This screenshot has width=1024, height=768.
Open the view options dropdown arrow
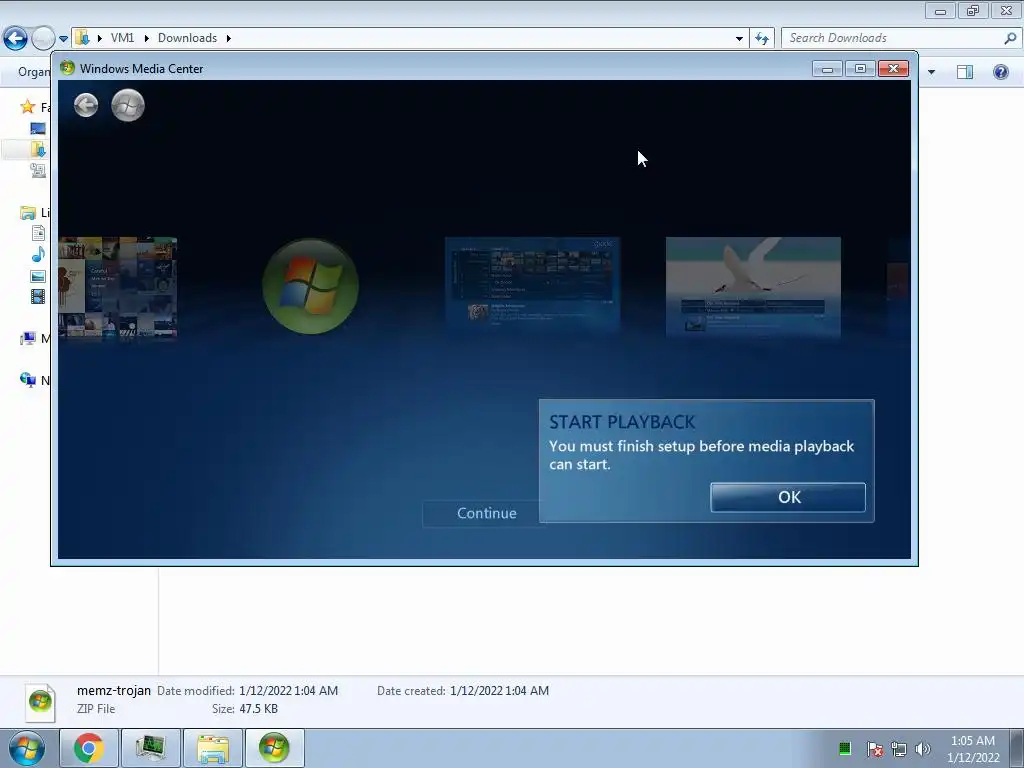(931, 72)
